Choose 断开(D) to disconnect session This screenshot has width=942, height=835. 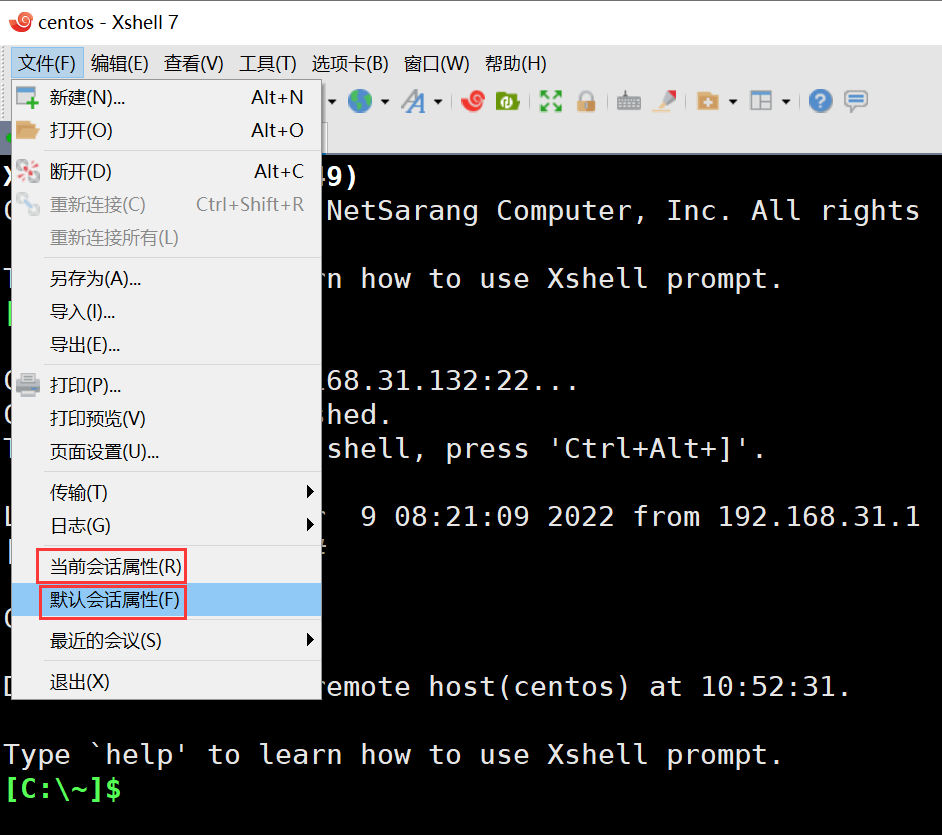[x=167, y=171]
